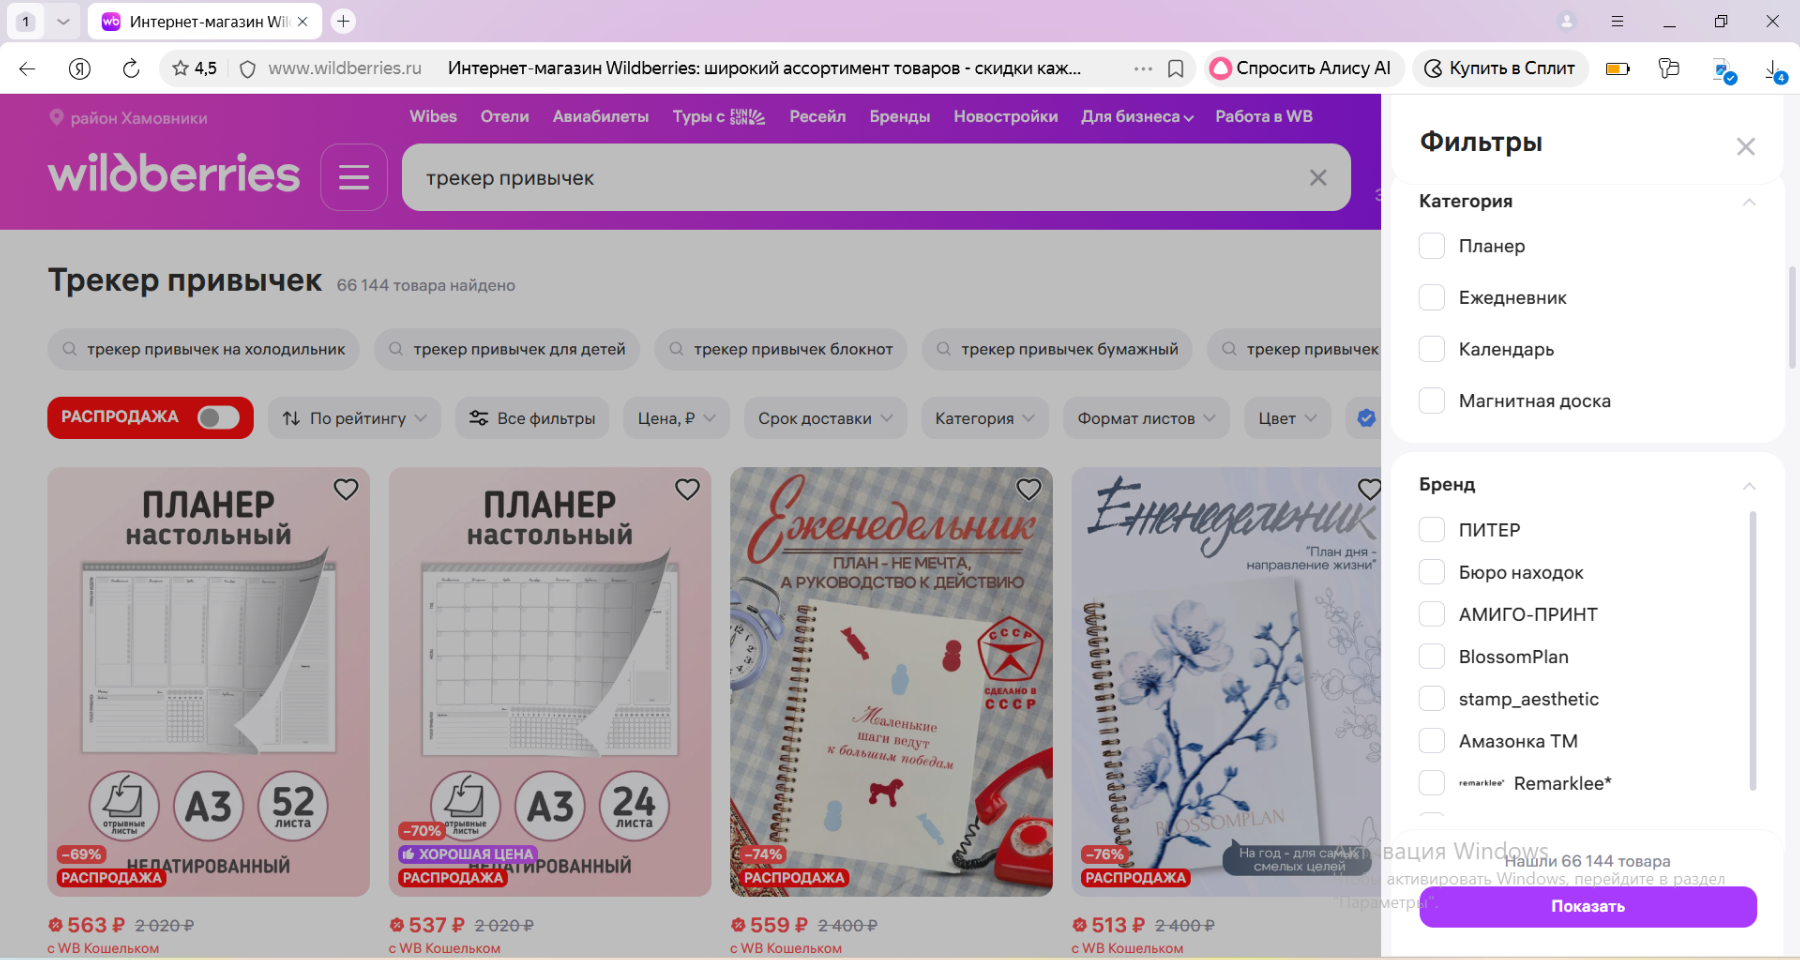The height and width of the screenshot is (960, 1800).
Task: Close the Filters panel
Action: click(x=1745, y=147)
